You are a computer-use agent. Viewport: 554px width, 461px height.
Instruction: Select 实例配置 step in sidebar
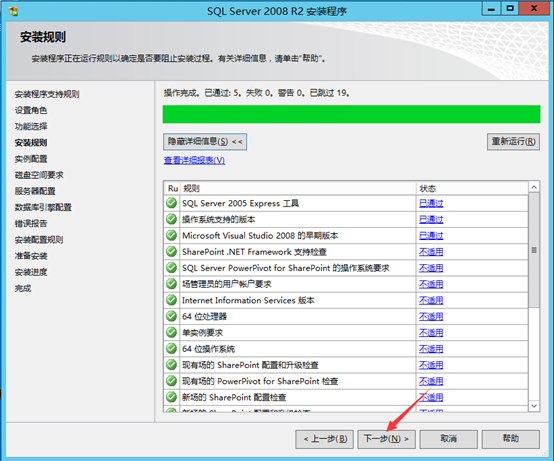[31, 159]
